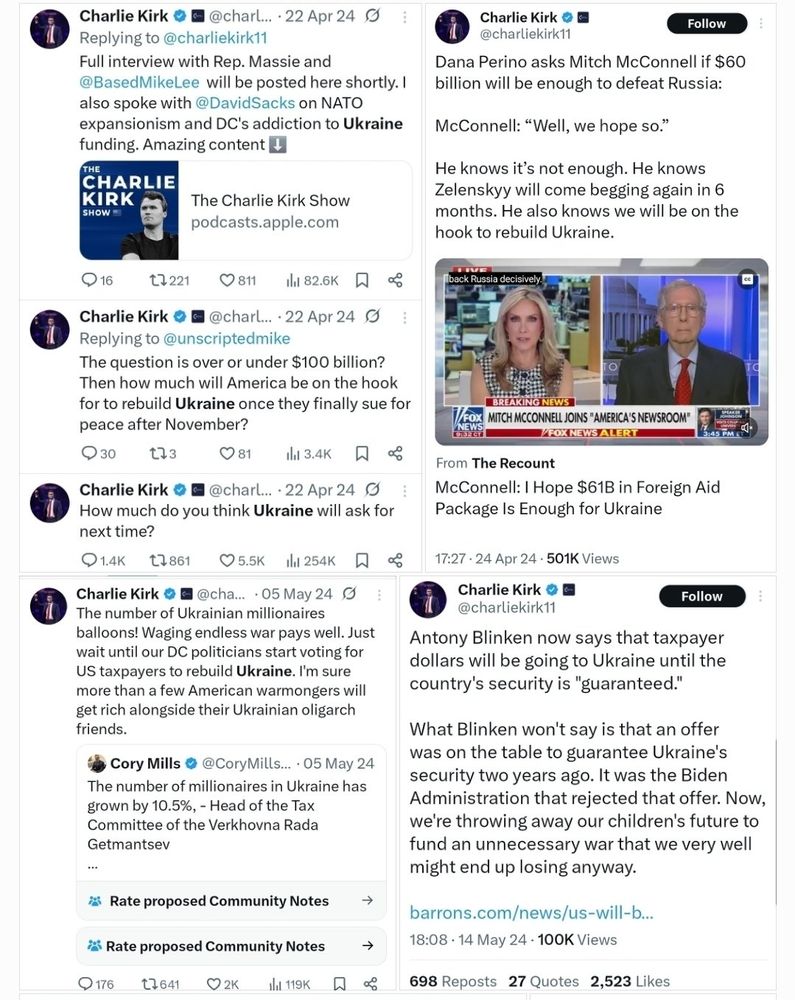
Task: Expand first Rate proposed Community Notes arrow
Action: 367,901
